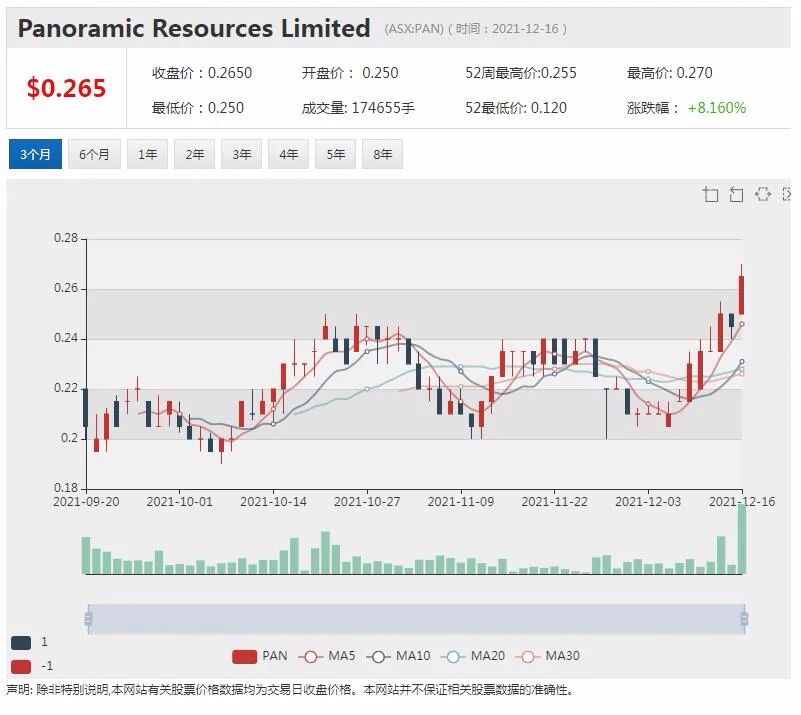Screen dimensions: 801x715
Task: Click 收盘价:0.2650 value
Action: tap(202, 73)
